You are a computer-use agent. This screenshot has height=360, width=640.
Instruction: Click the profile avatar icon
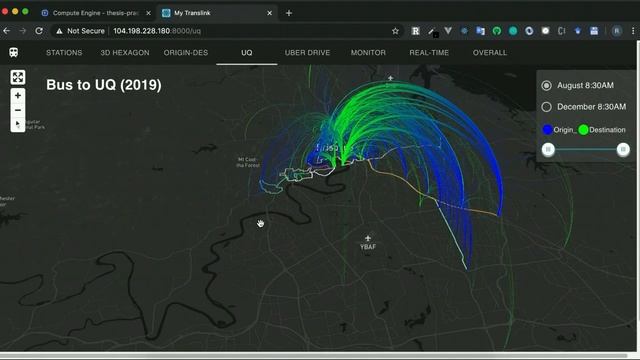[617, 31]
